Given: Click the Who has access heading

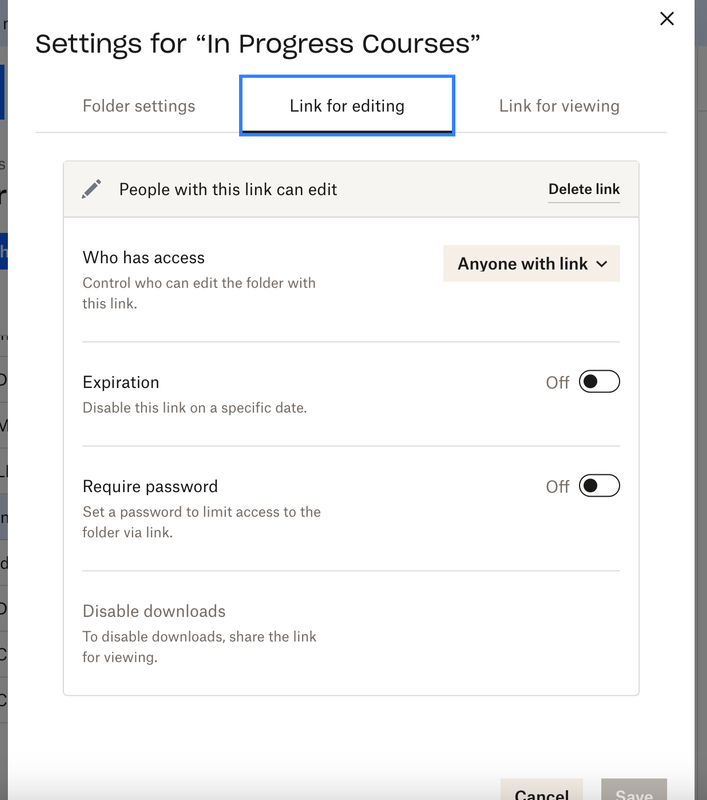Looking at the screenshot, I should tap(144, 258).
